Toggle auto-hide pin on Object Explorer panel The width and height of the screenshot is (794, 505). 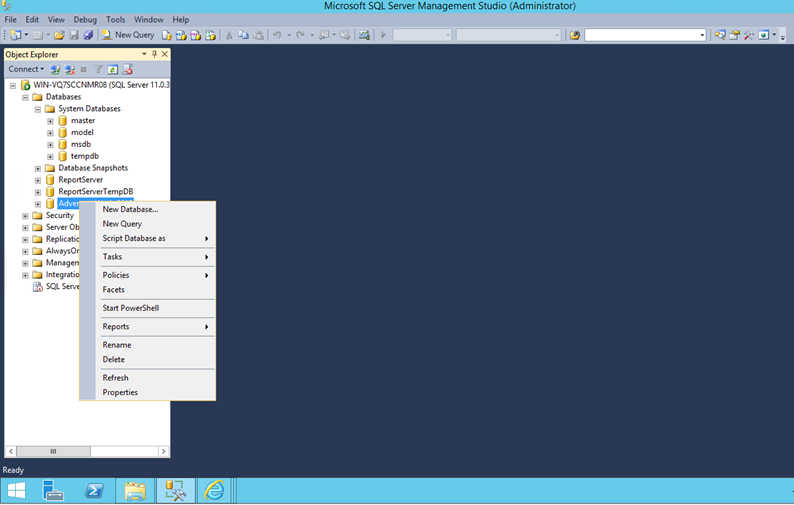tap(154, 54)
